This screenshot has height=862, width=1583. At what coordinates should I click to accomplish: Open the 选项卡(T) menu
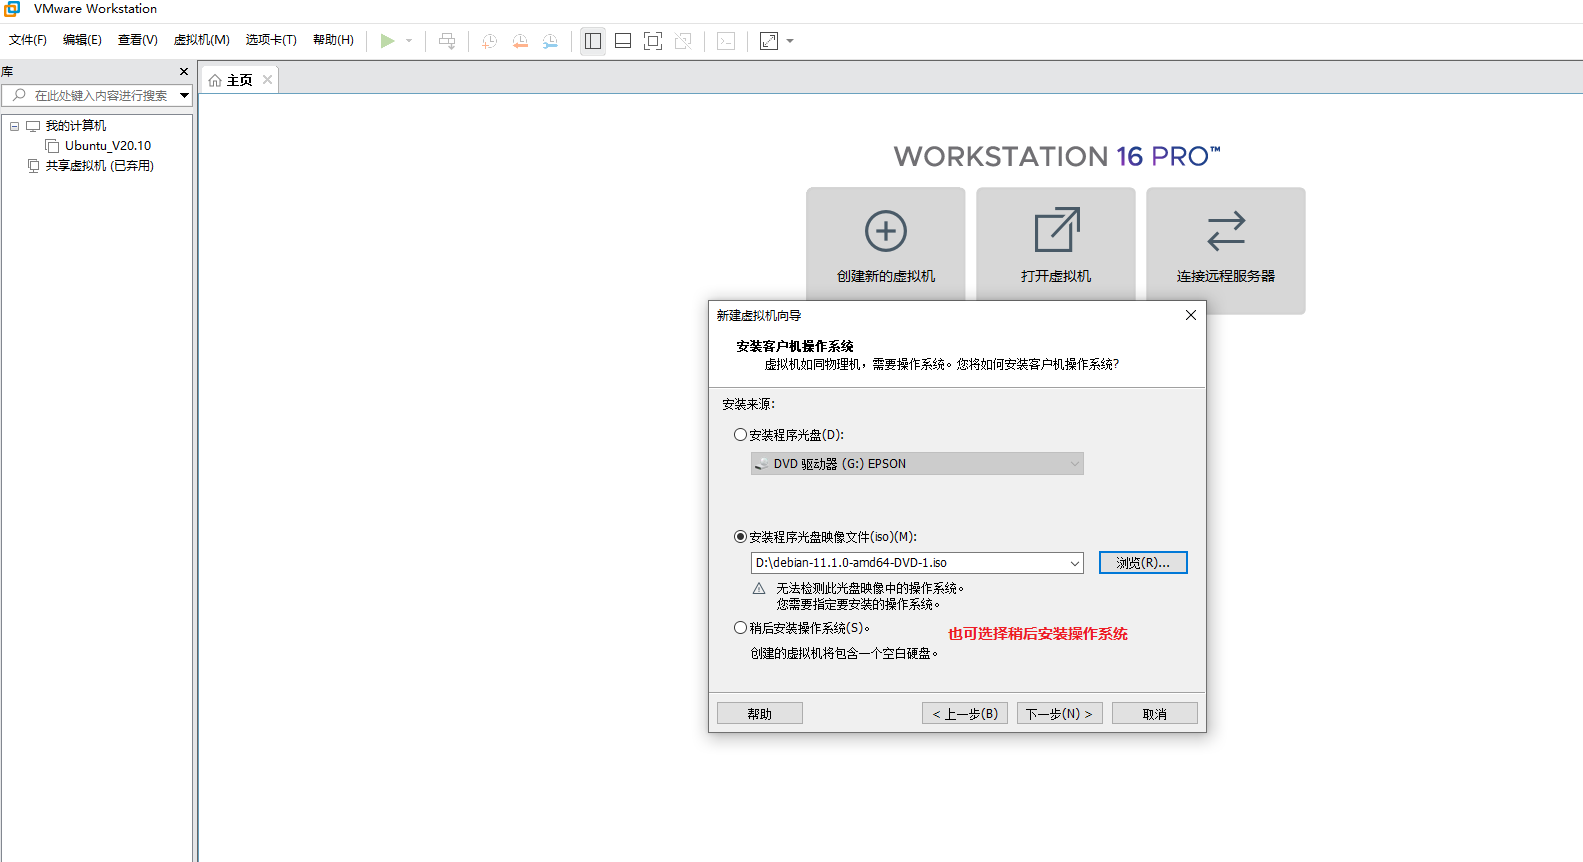pos(271,40)
